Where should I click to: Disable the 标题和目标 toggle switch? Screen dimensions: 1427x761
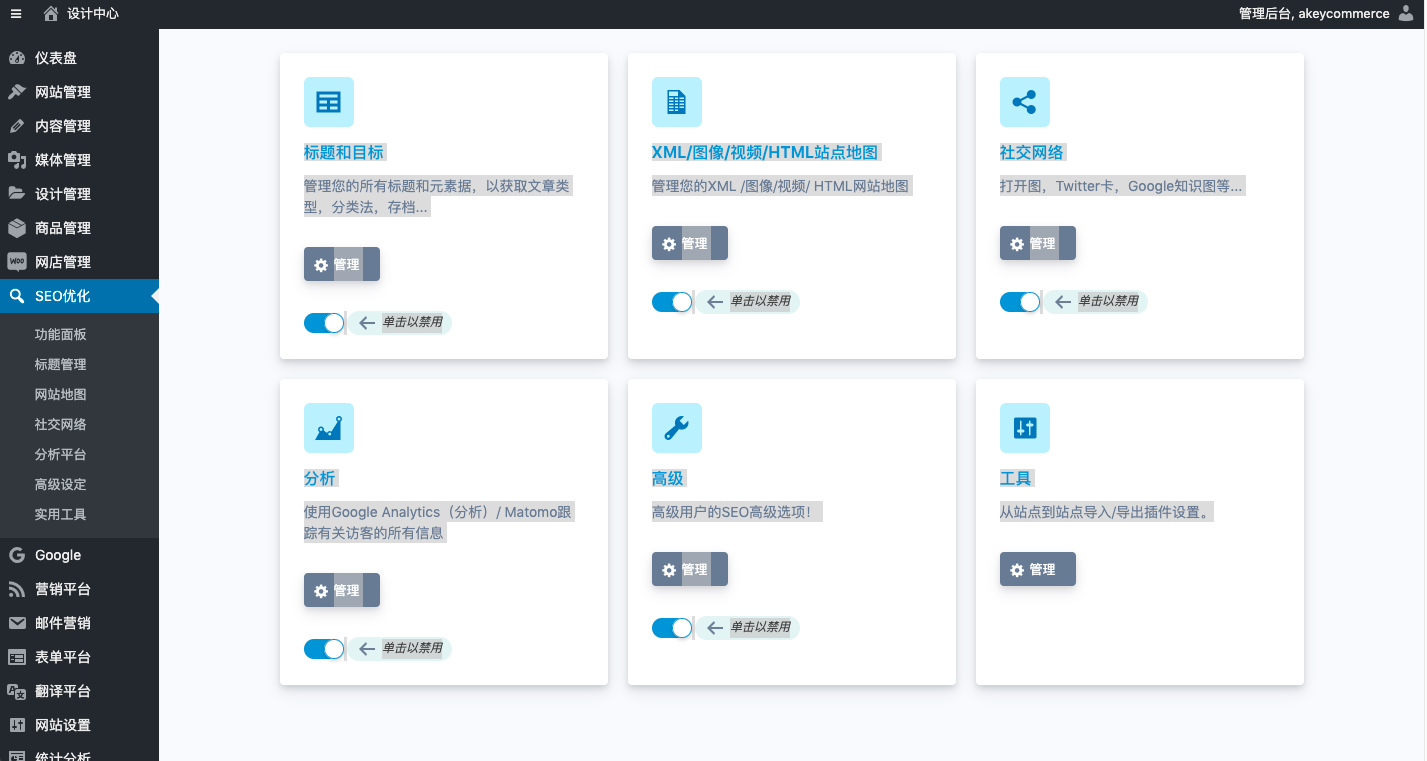pos(324,323)
